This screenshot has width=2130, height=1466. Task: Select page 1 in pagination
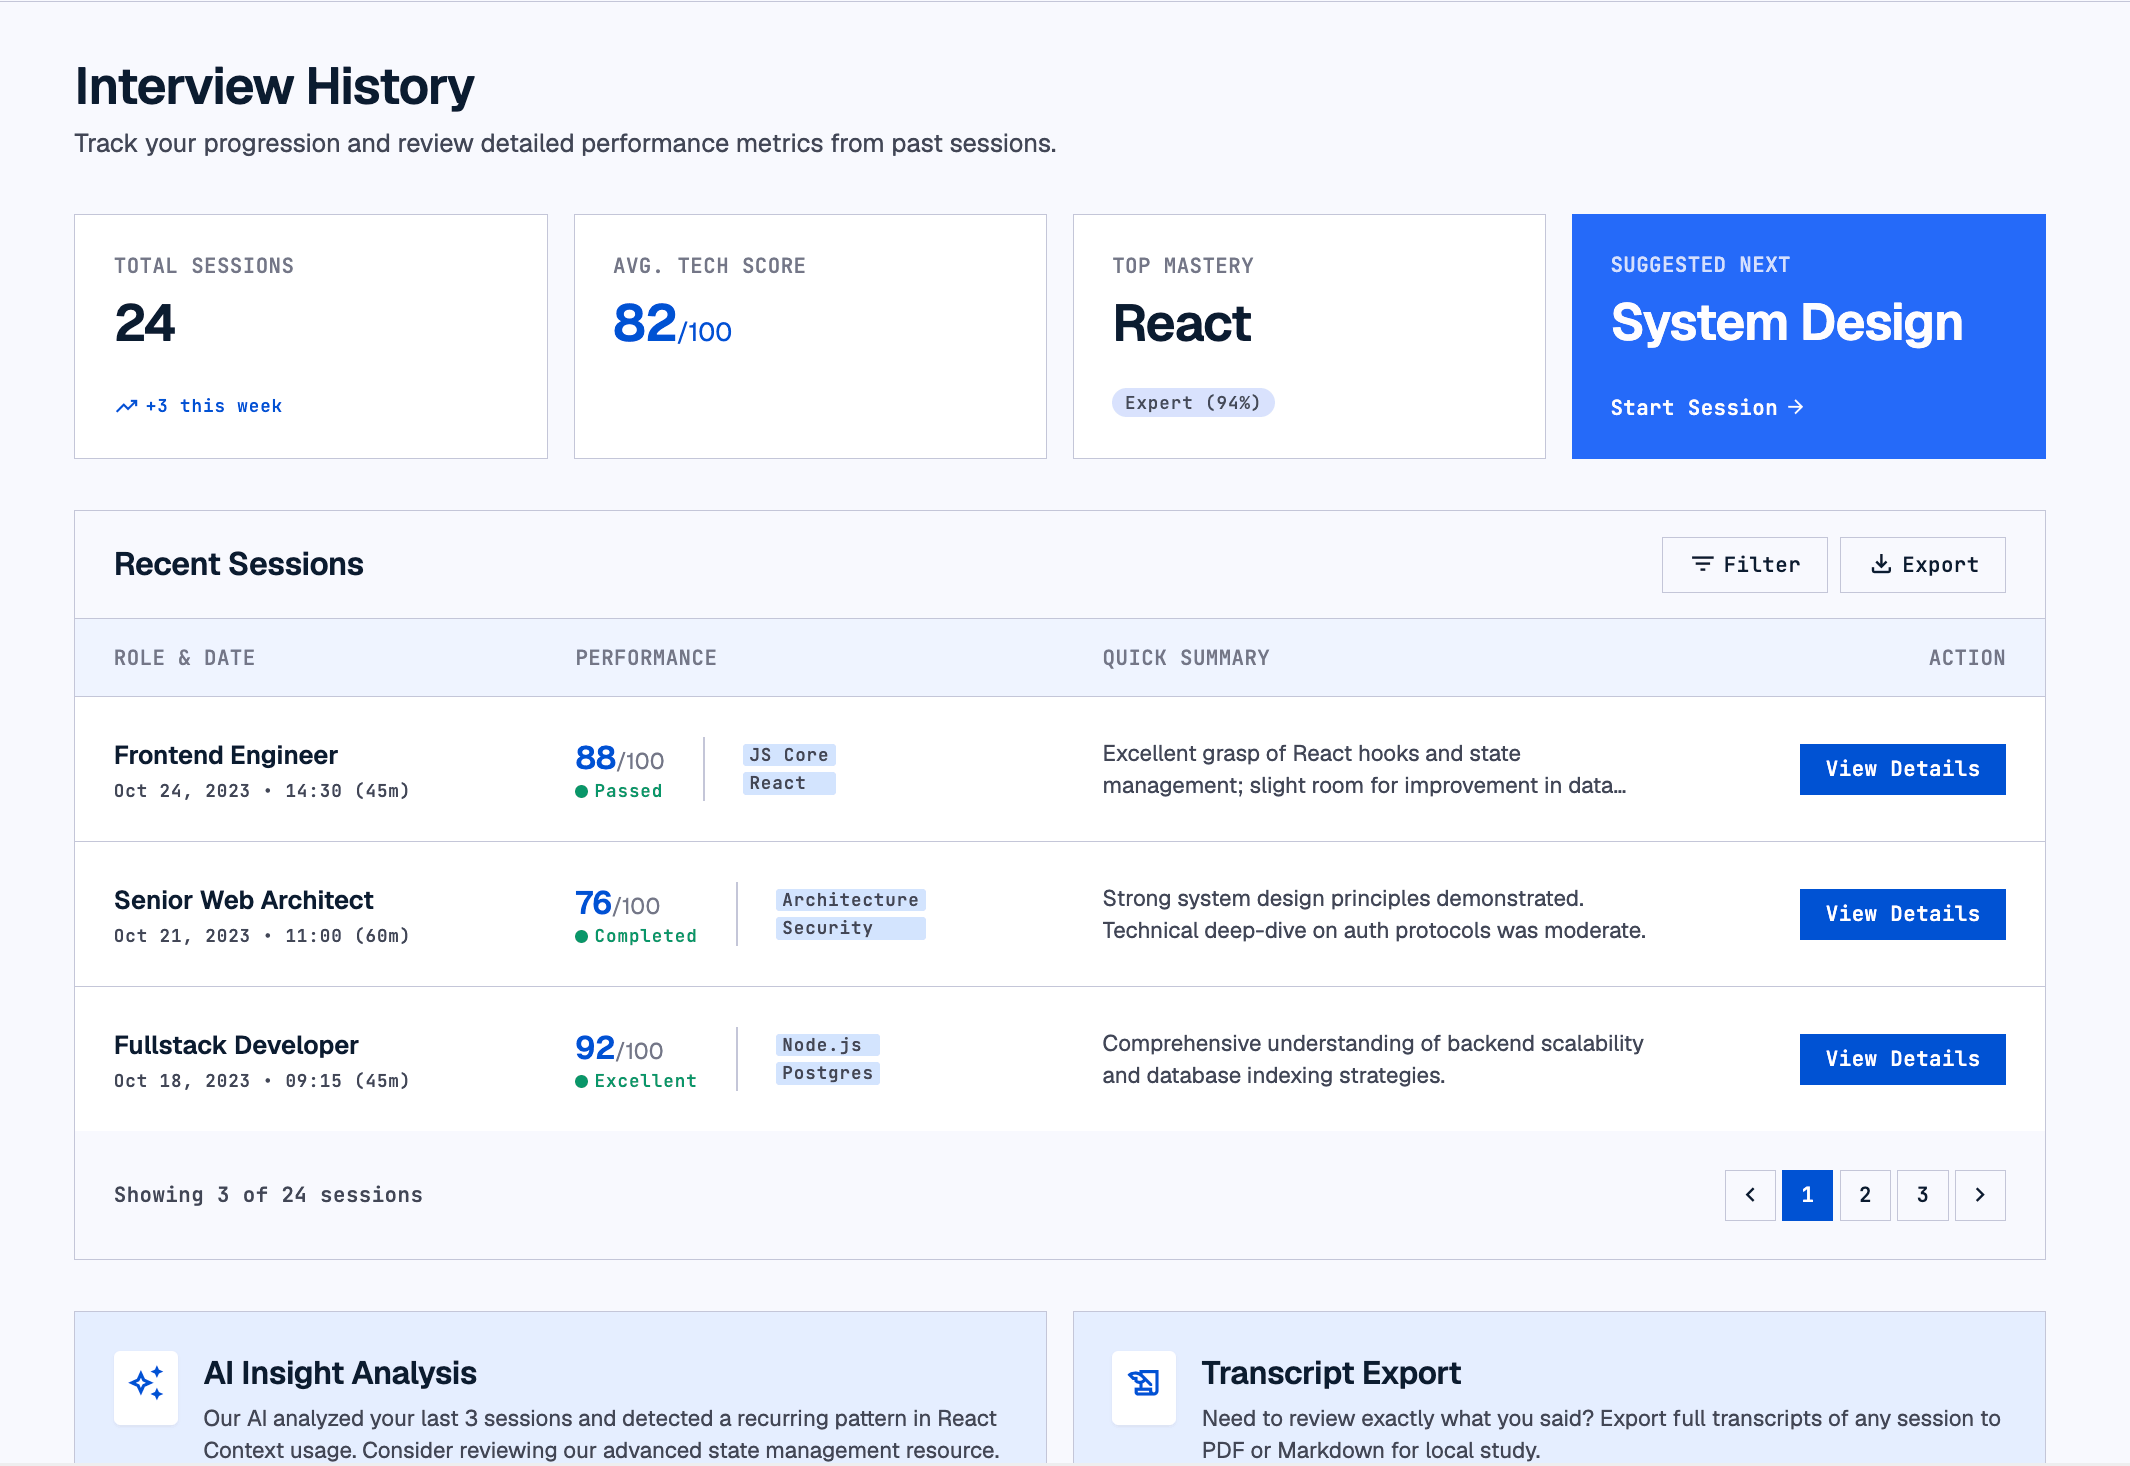[1807, 1195]
